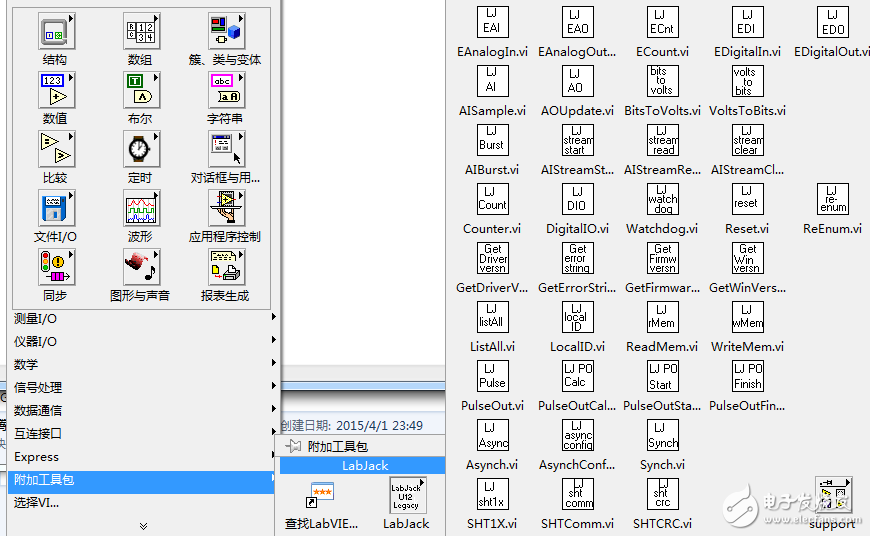The width and height of the screenshot is (870, 536).
Task: Select the AIStreamStart VI icon
Action: [x=577, y=140]
